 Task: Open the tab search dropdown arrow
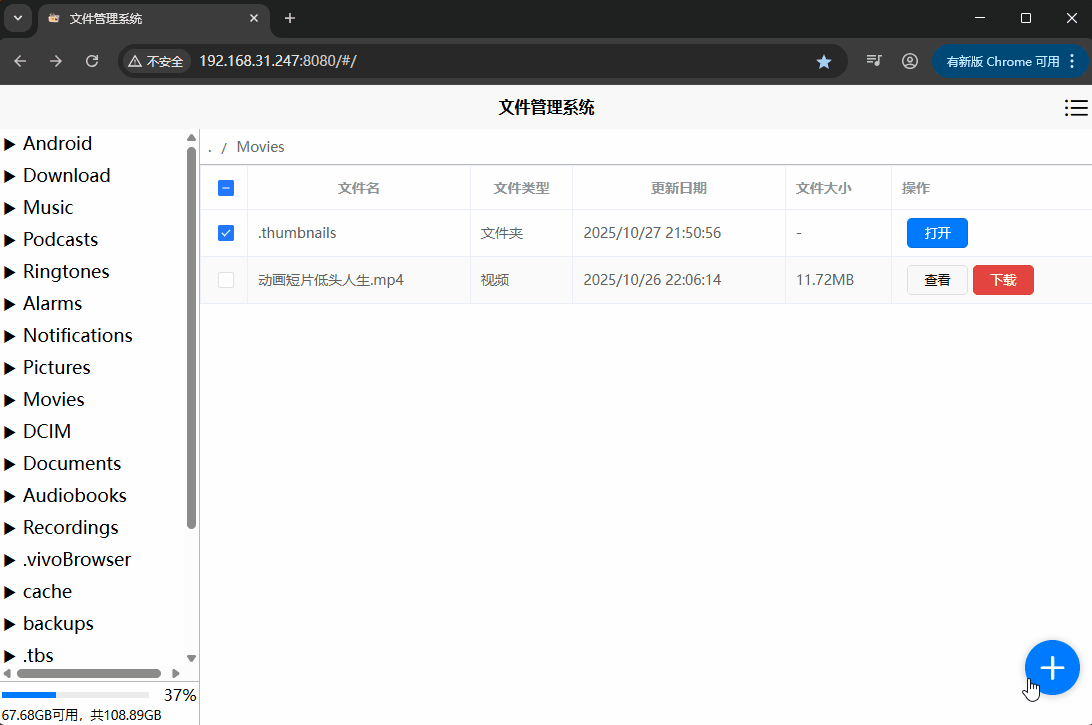[18, 18]
